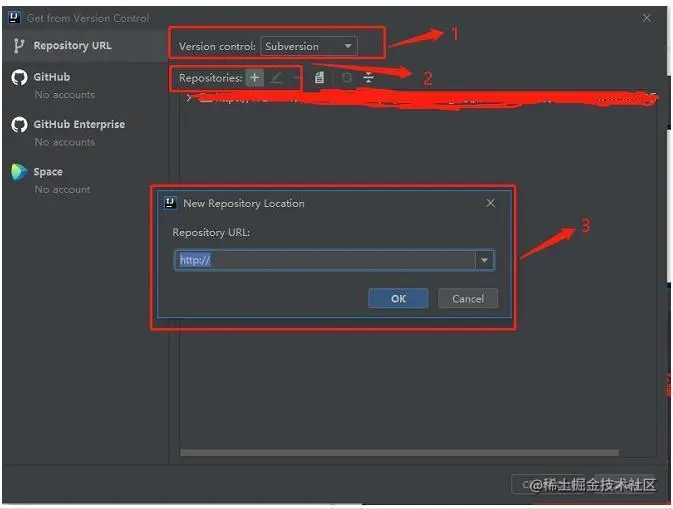
Task: Select Repository URL in the sidebar
Action: tap(85, 45)
